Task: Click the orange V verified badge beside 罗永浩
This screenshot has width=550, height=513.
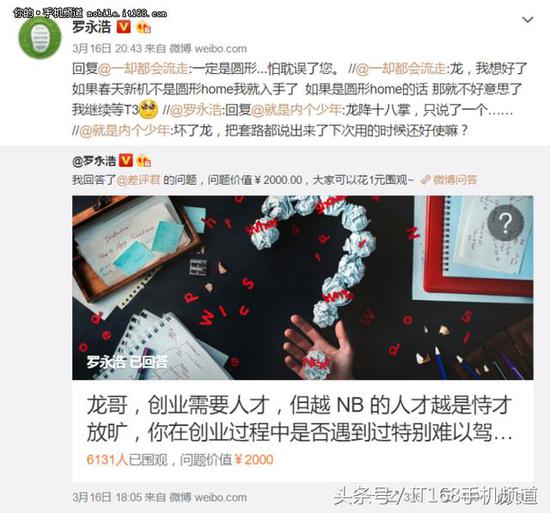Action: tap(123, 27)
